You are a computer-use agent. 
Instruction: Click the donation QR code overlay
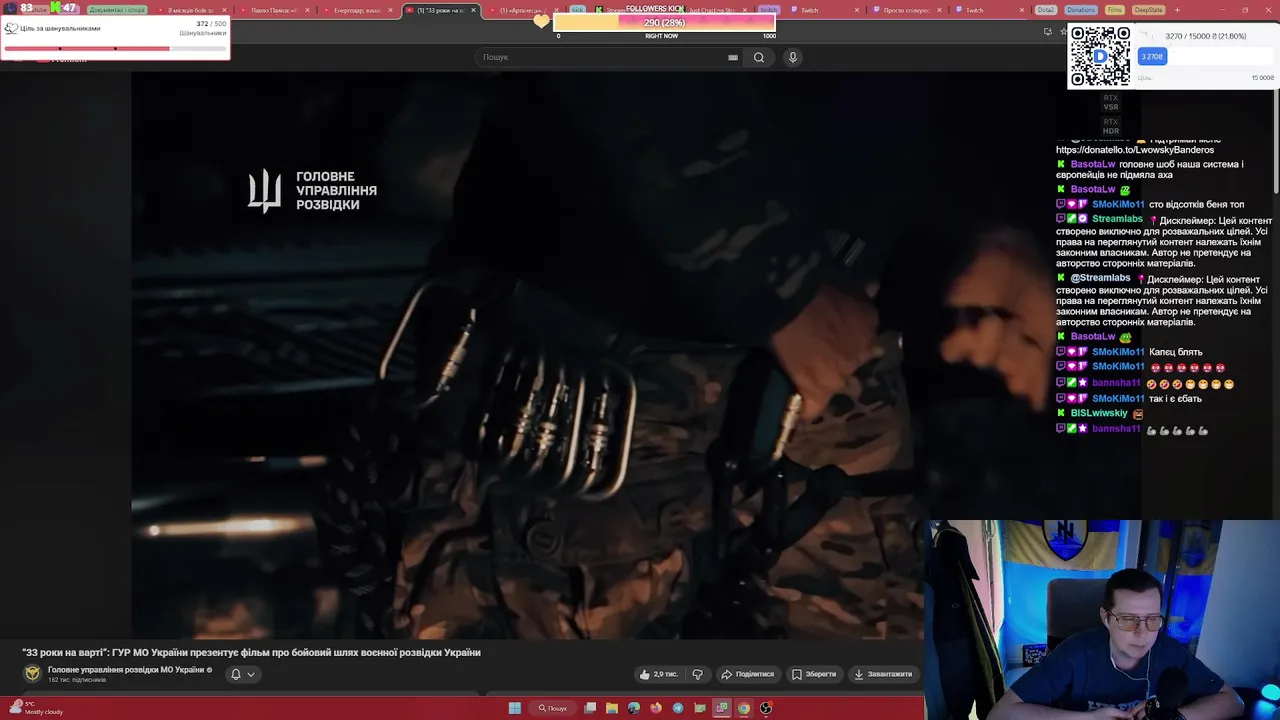[x=1100, y=56]
